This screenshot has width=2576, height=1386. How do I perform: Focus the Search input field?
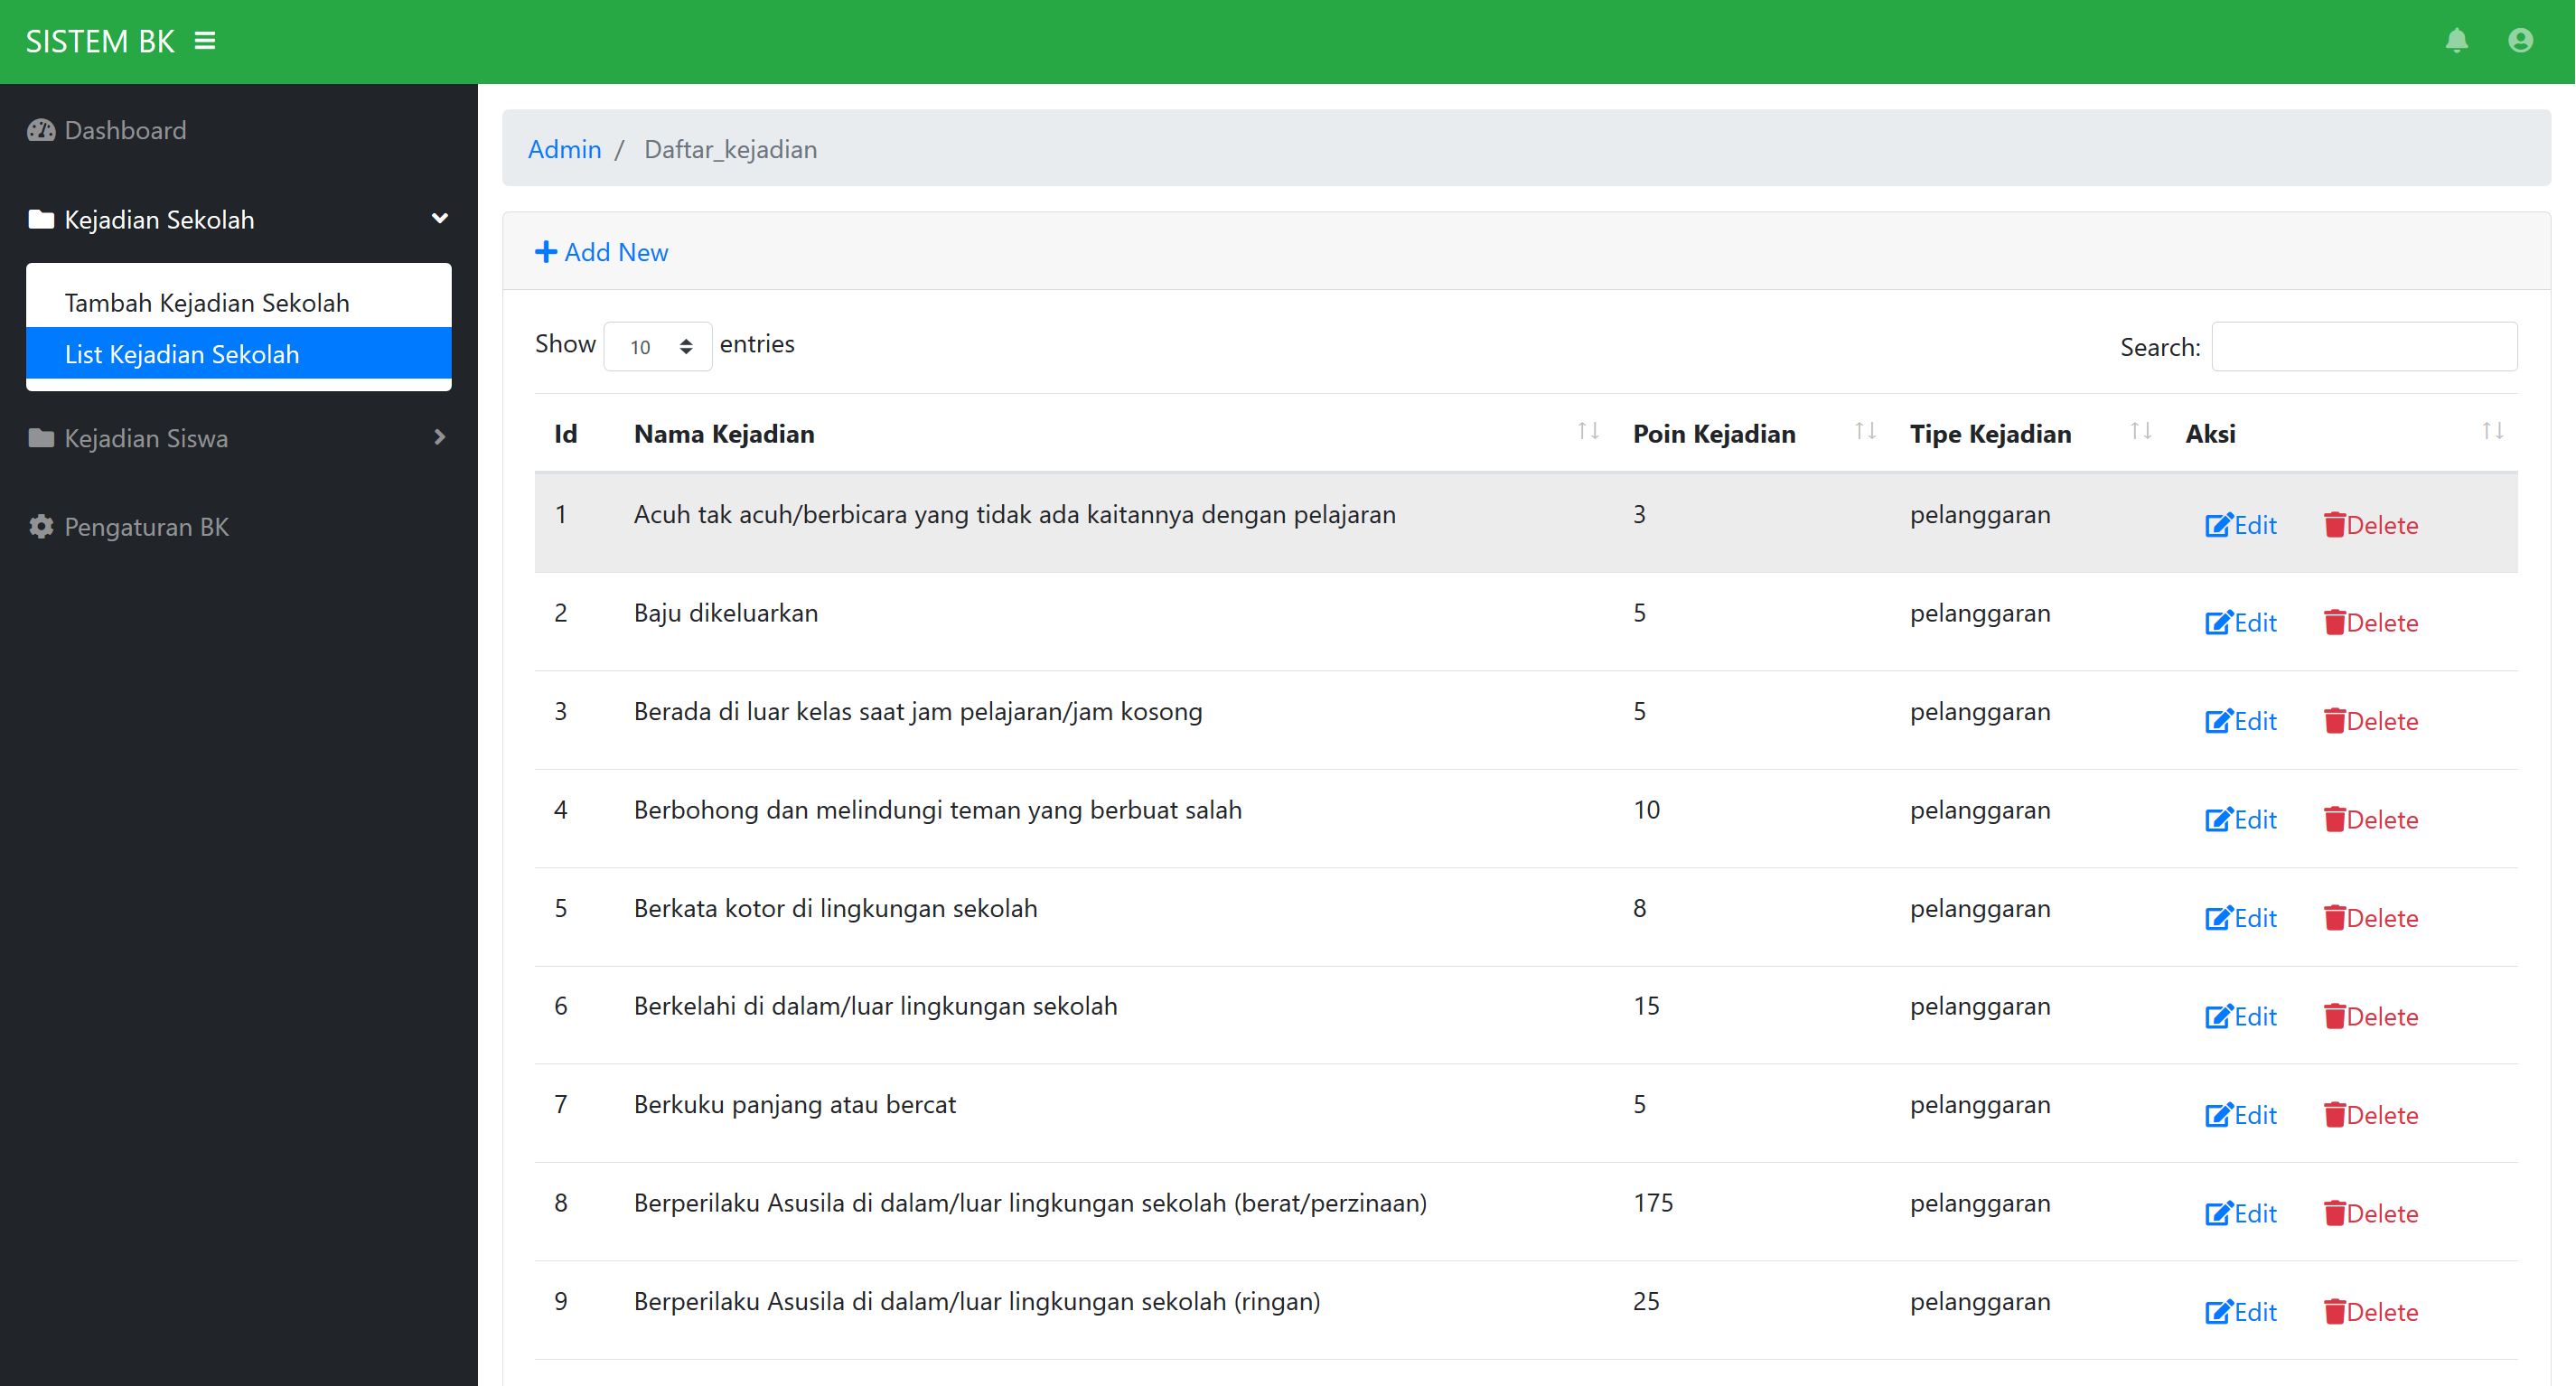pyautogui.click(x=2364, y=346)
